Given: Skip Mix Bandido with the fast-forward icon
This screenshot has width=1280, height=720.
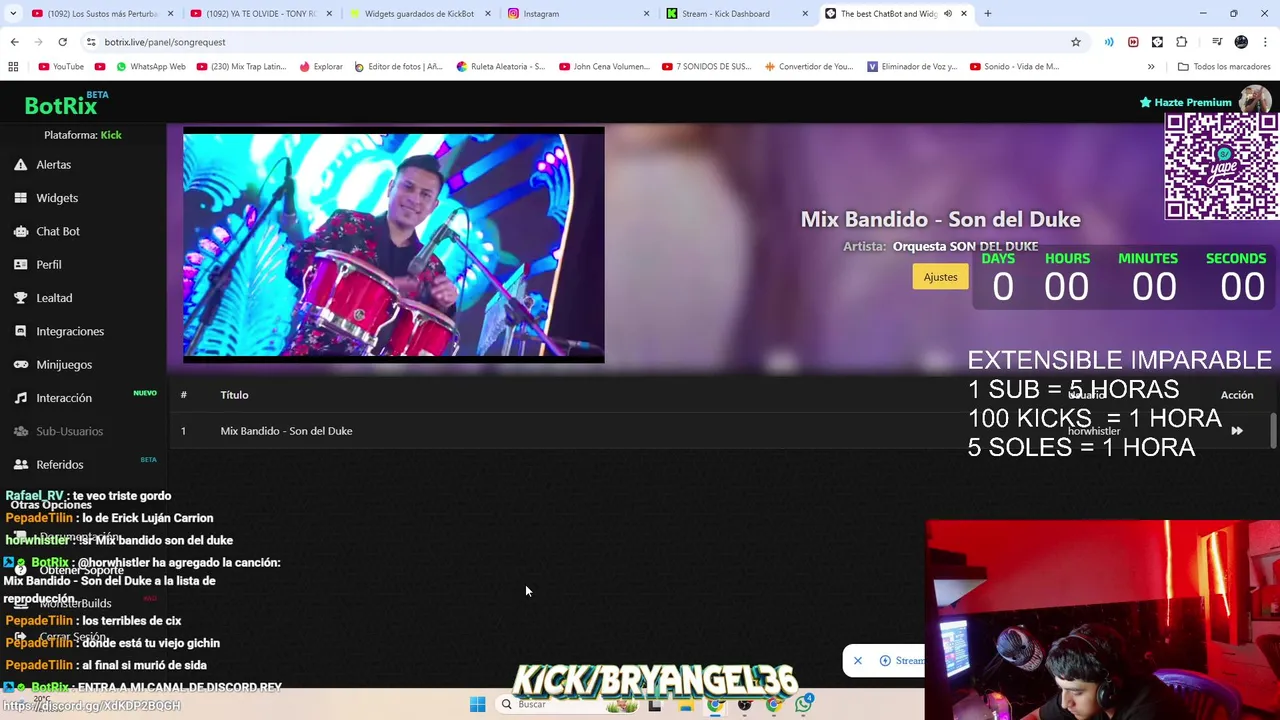Looking at the screenshot, I should (x=1237, y=431).
